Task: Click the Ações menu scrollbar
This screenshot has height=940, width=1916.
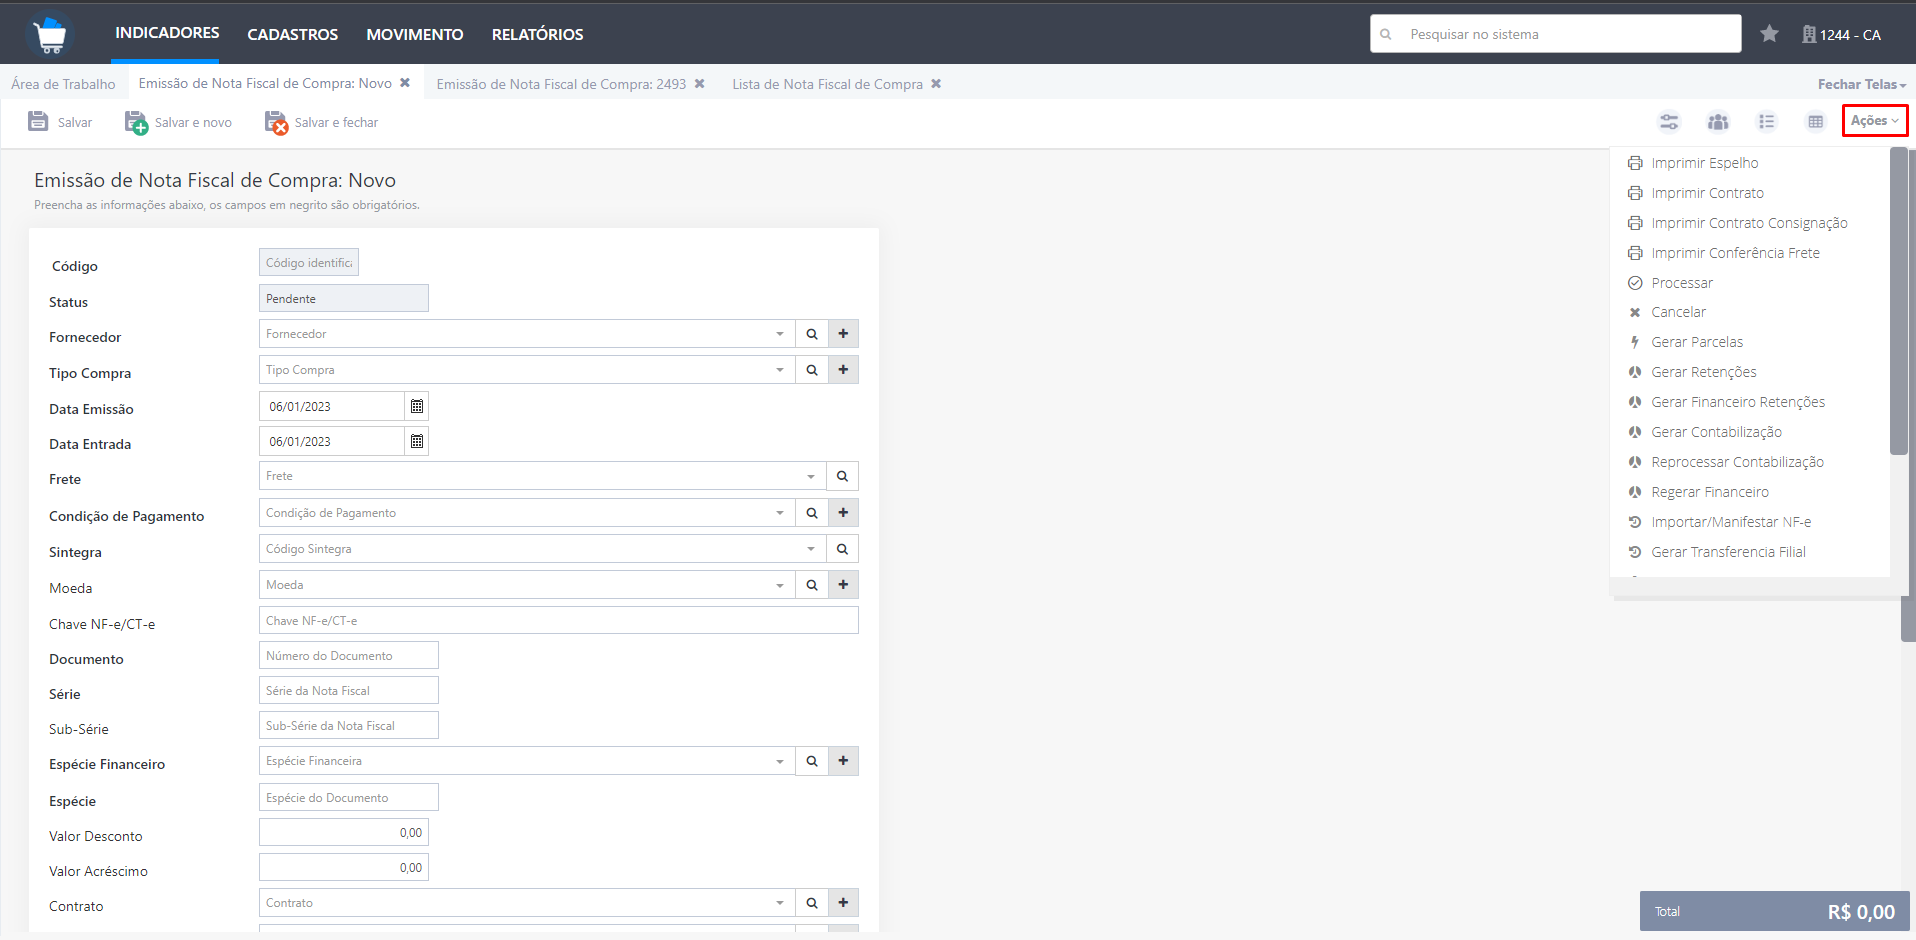Action: (x=1898, y=300)
